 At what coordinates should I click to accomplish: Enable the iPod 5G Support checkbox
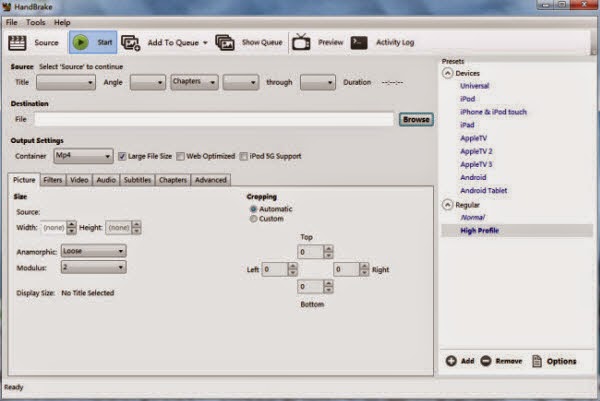243,156
